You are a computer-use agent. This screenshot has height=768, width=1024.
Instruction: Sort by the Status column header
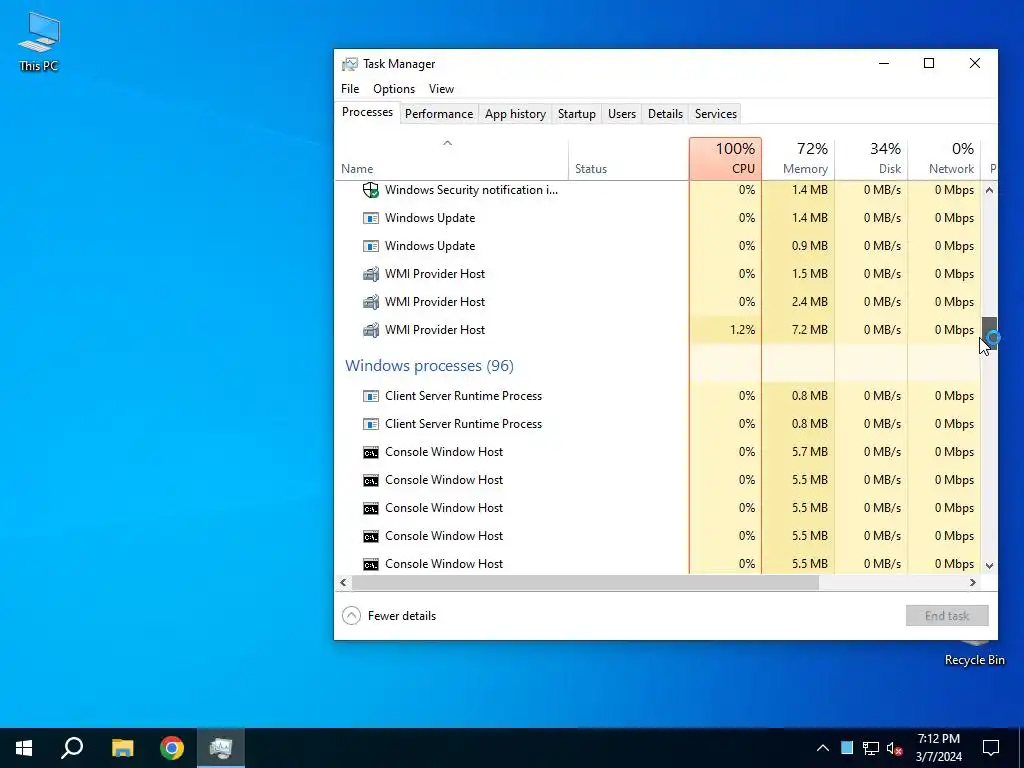coord(628,158)
